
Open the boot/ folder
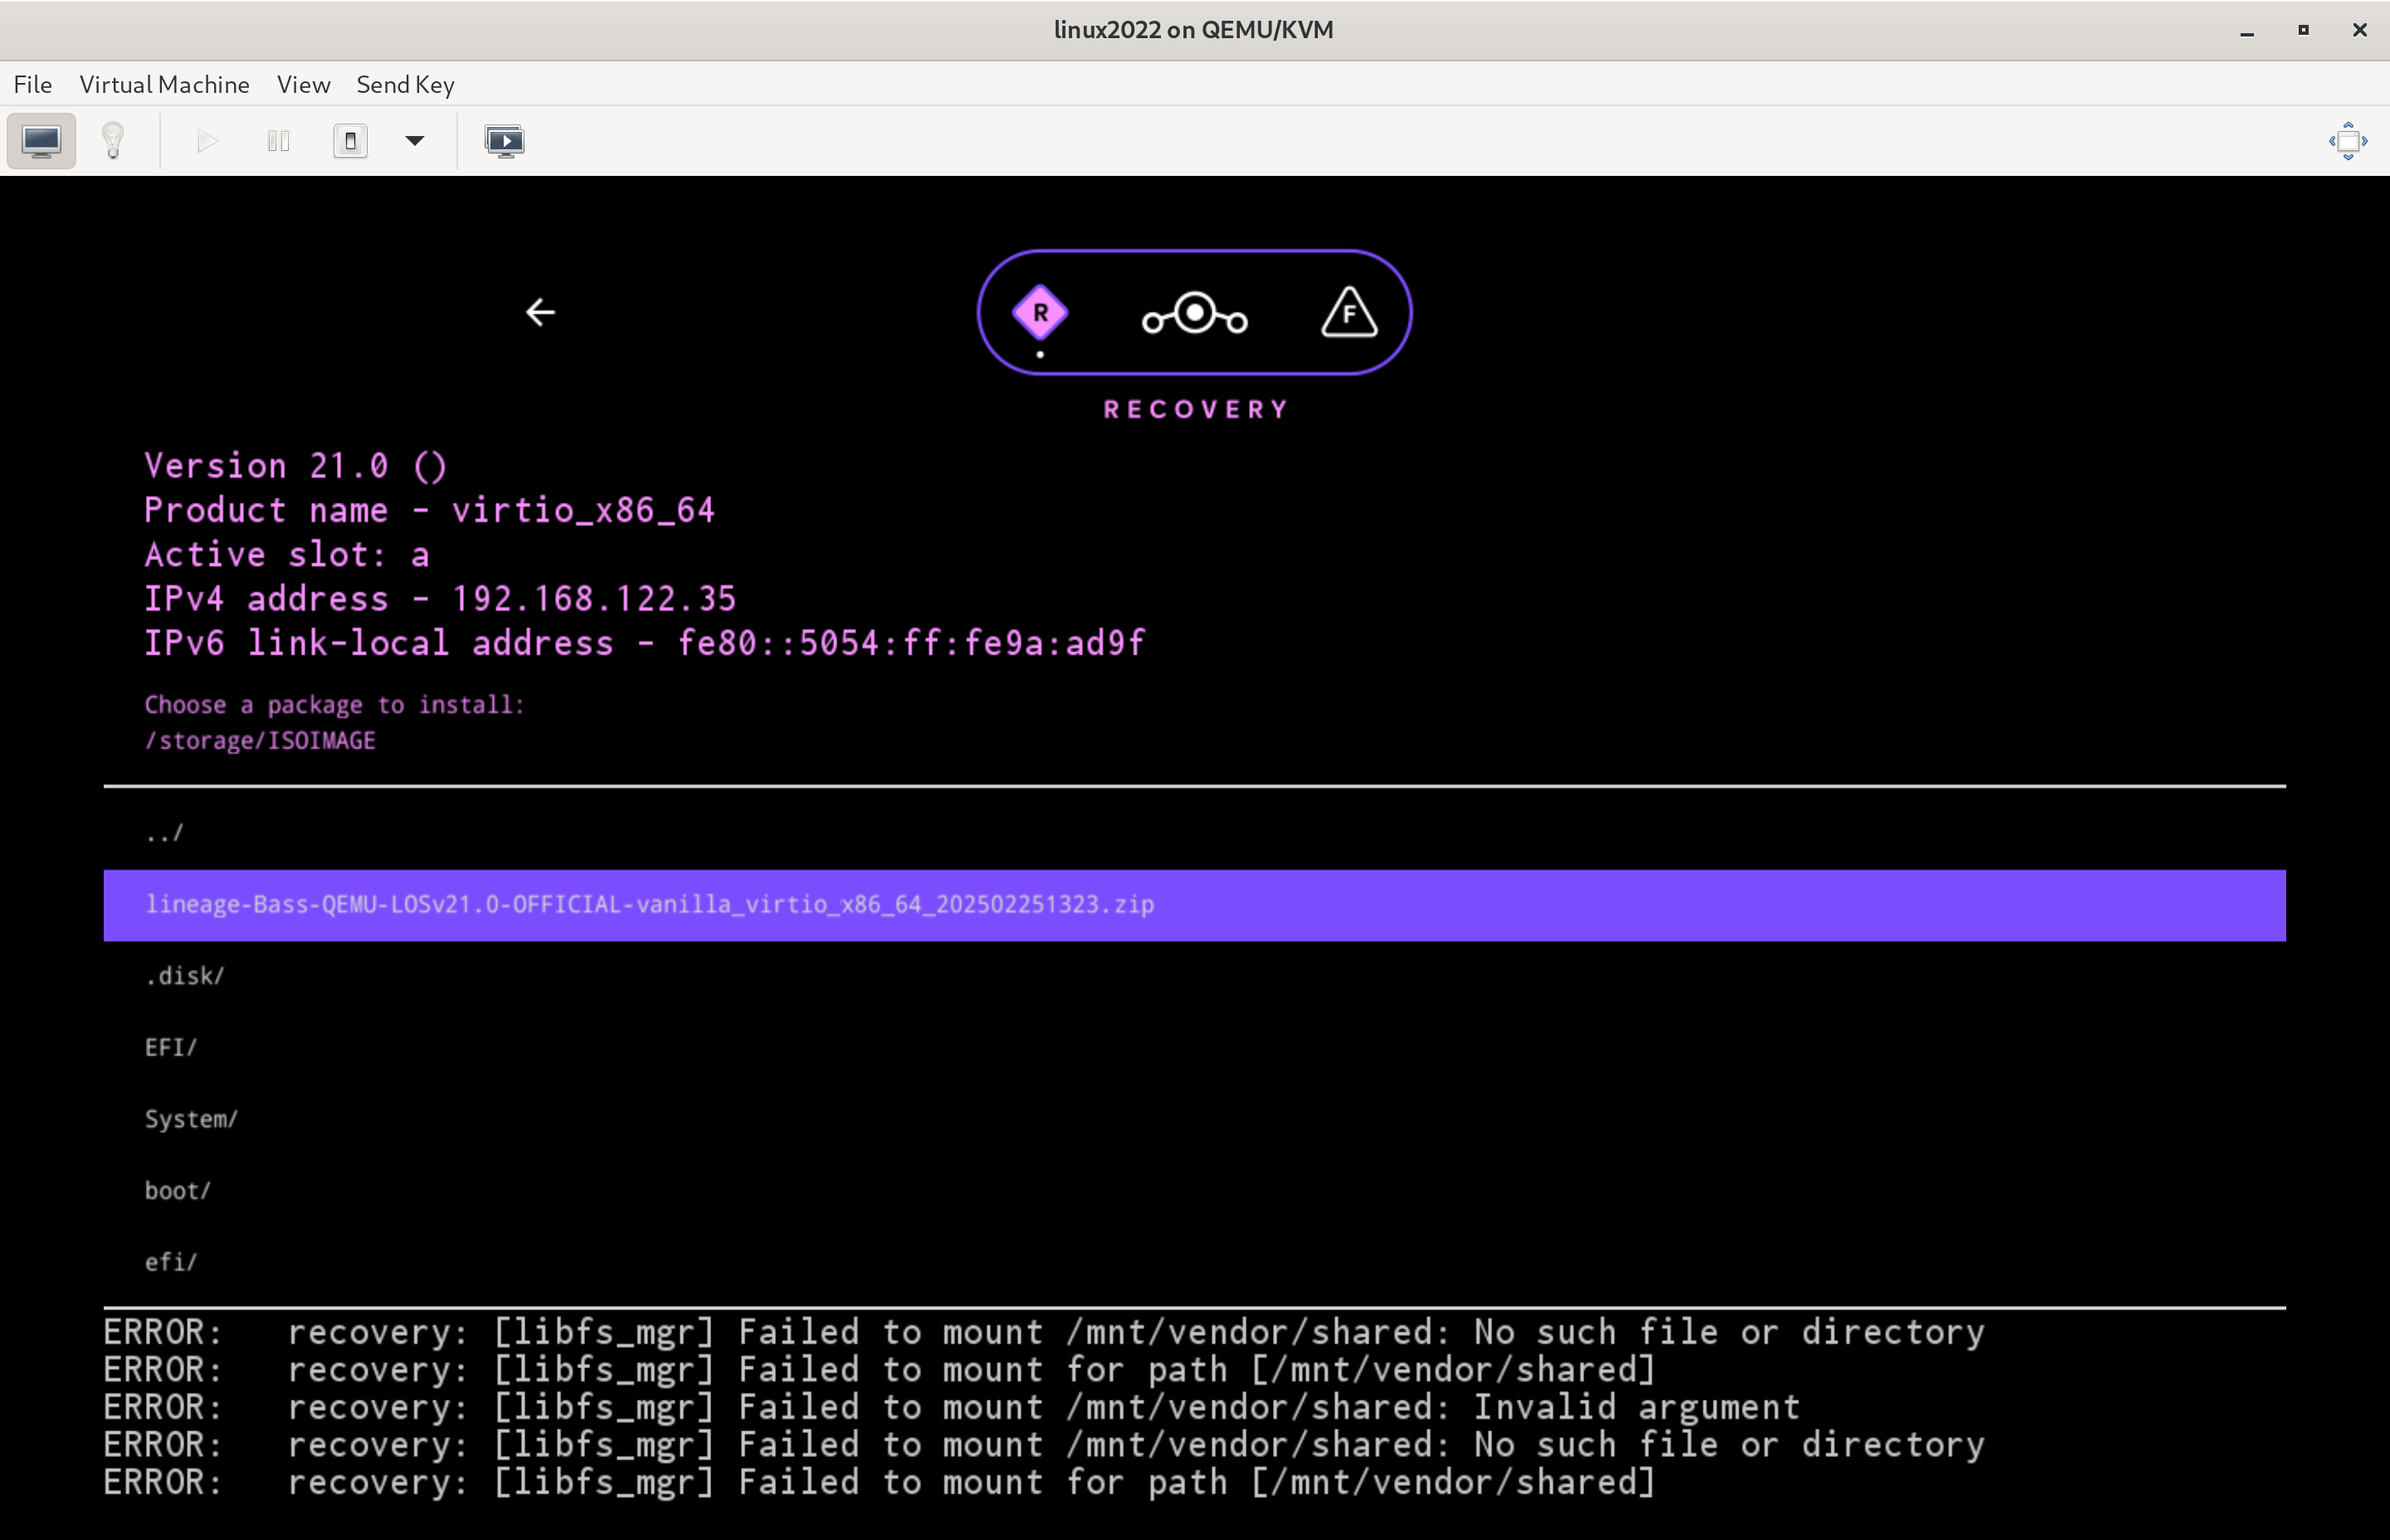click(1194, 1191)
